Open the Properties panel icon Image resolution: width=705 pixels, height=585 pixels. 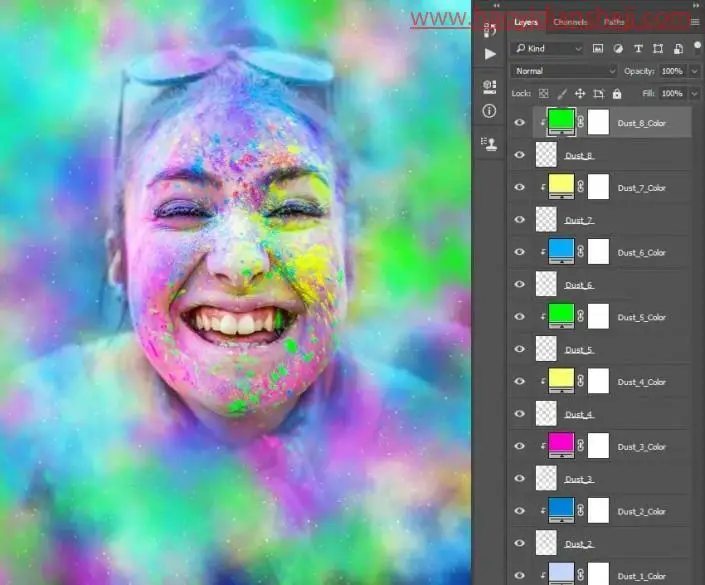click(x=490, y=87)
